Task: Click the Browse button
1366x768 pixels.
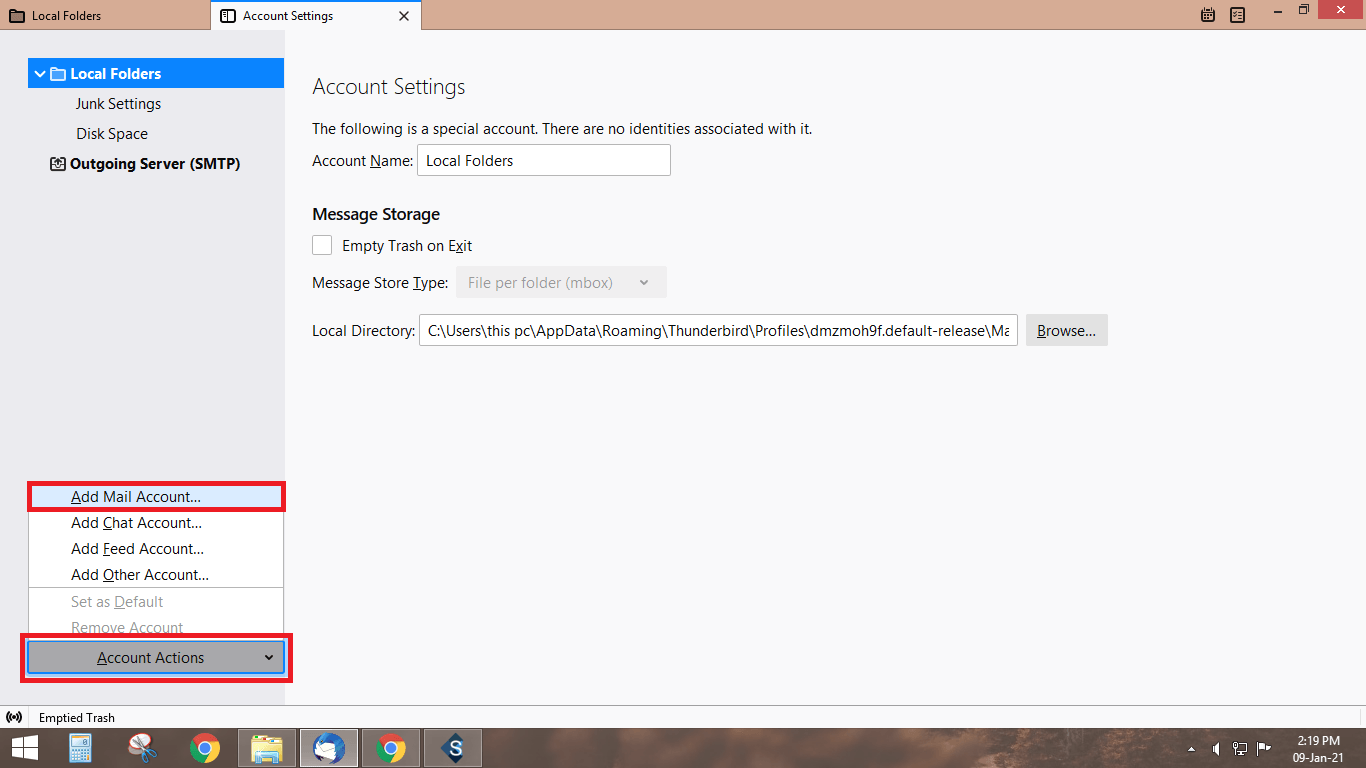Action: tap(1066, 330)
